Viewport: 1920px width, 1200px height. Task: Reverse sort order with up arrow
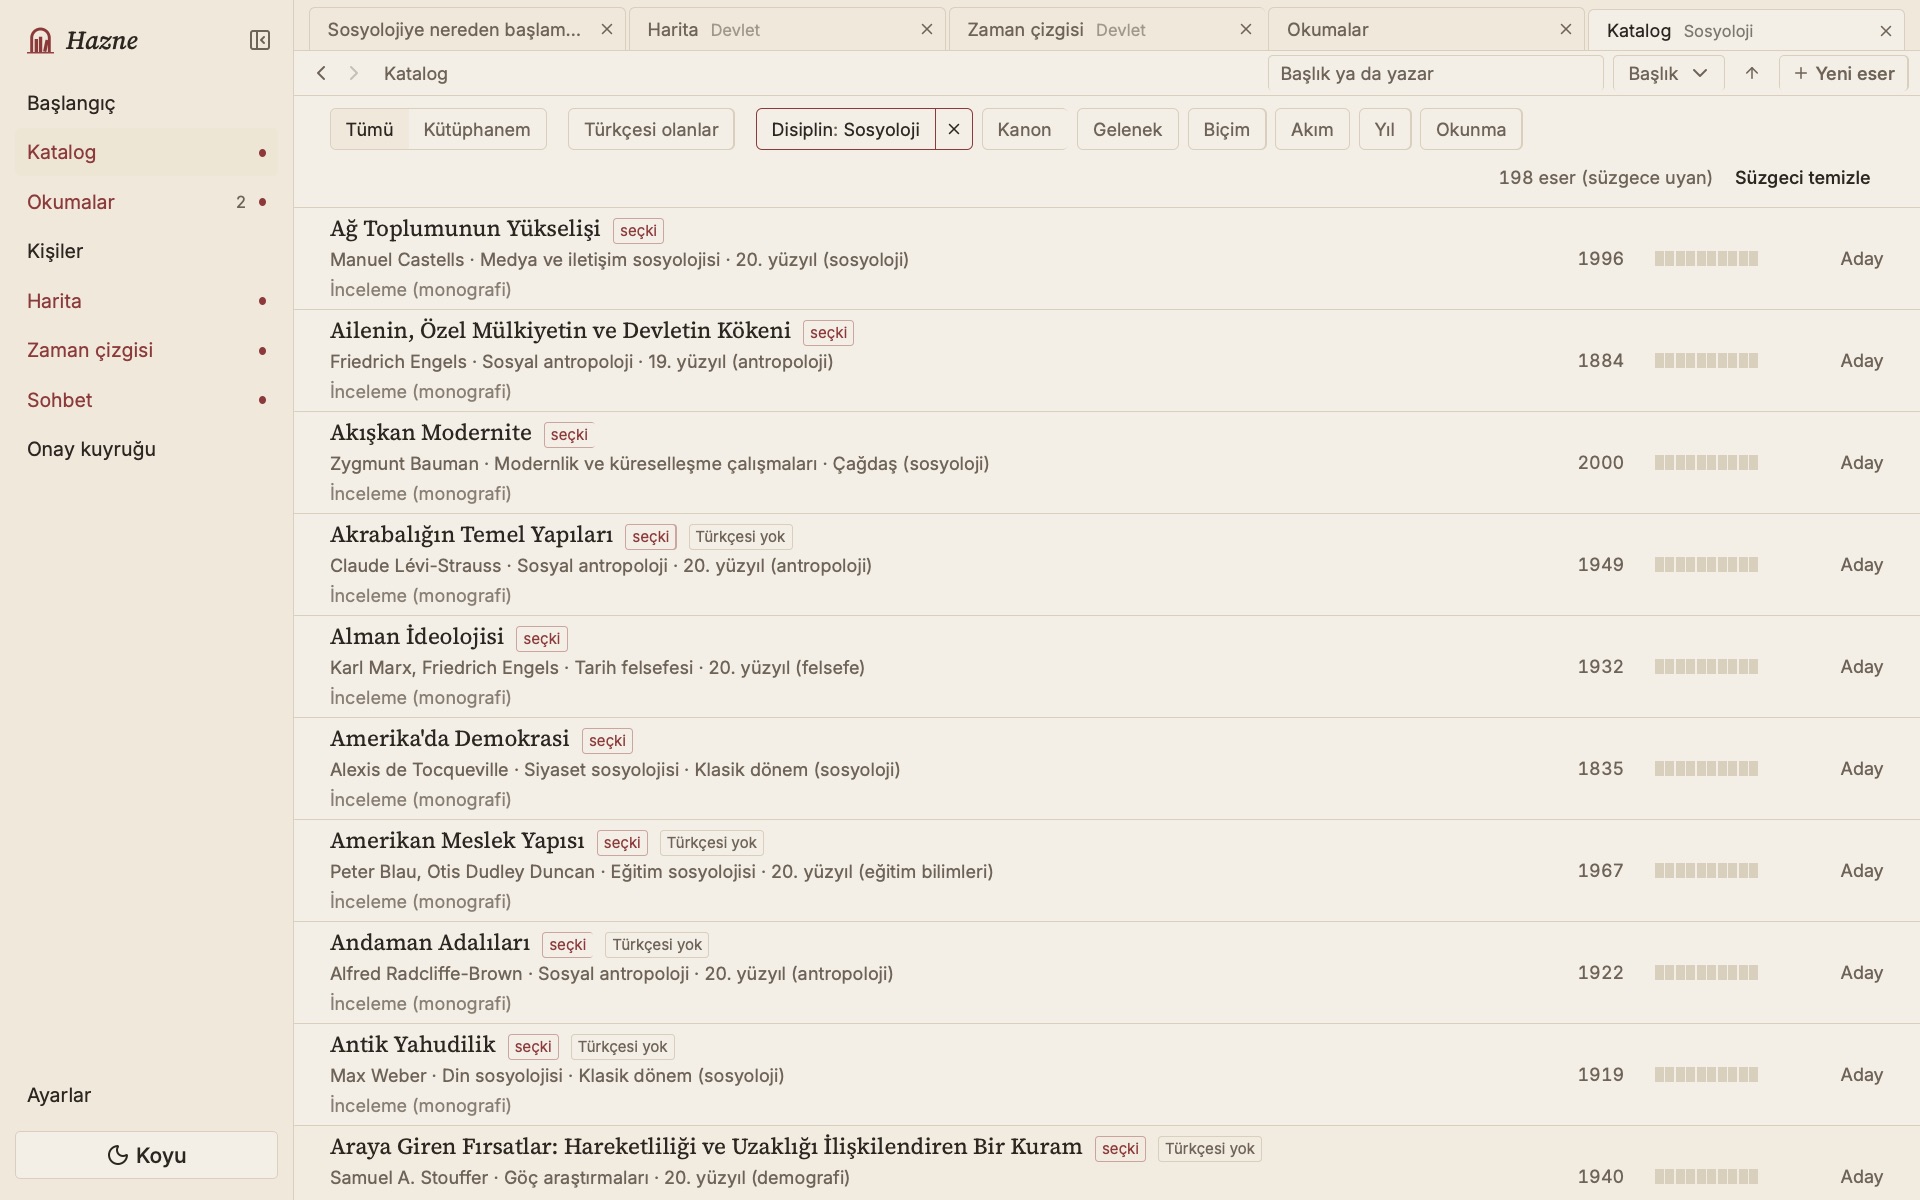pos(1751,73)
